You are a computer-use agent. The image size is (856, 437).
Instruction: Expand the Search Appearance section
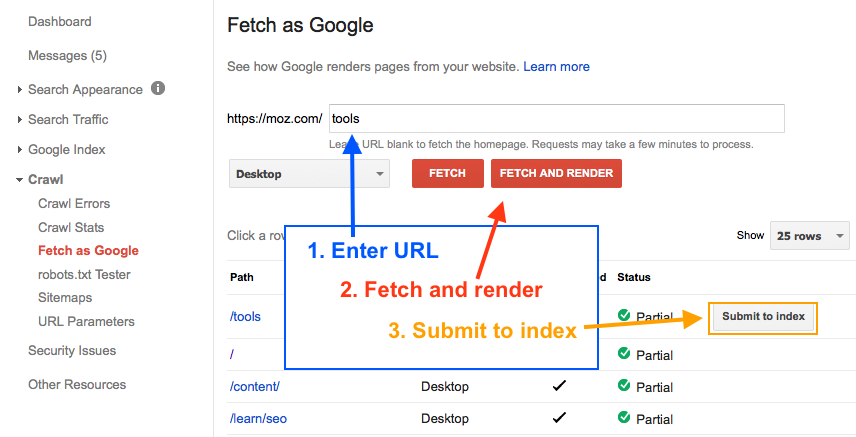coord(20,90)
